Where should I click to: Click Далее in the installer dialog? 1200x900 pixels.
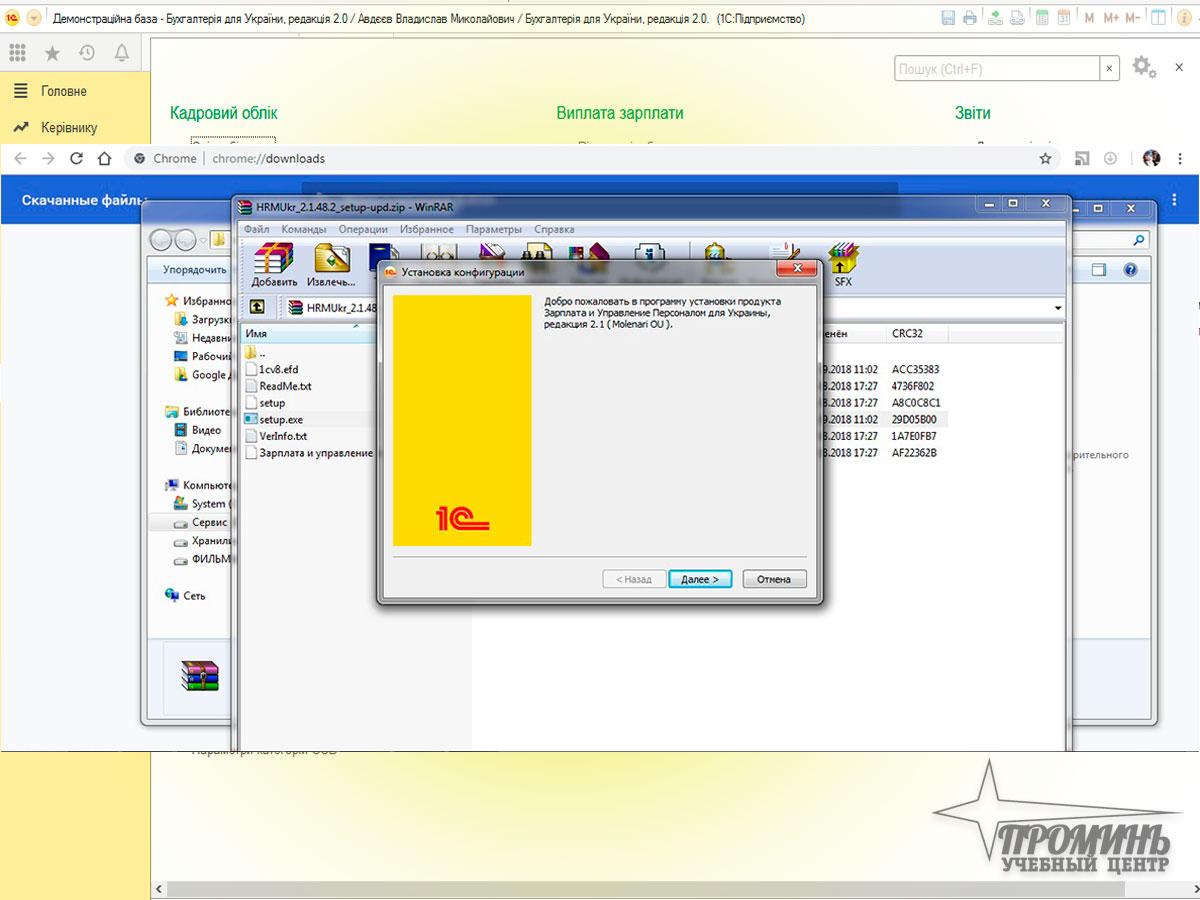pyautogui.click(x=700, y=579)
